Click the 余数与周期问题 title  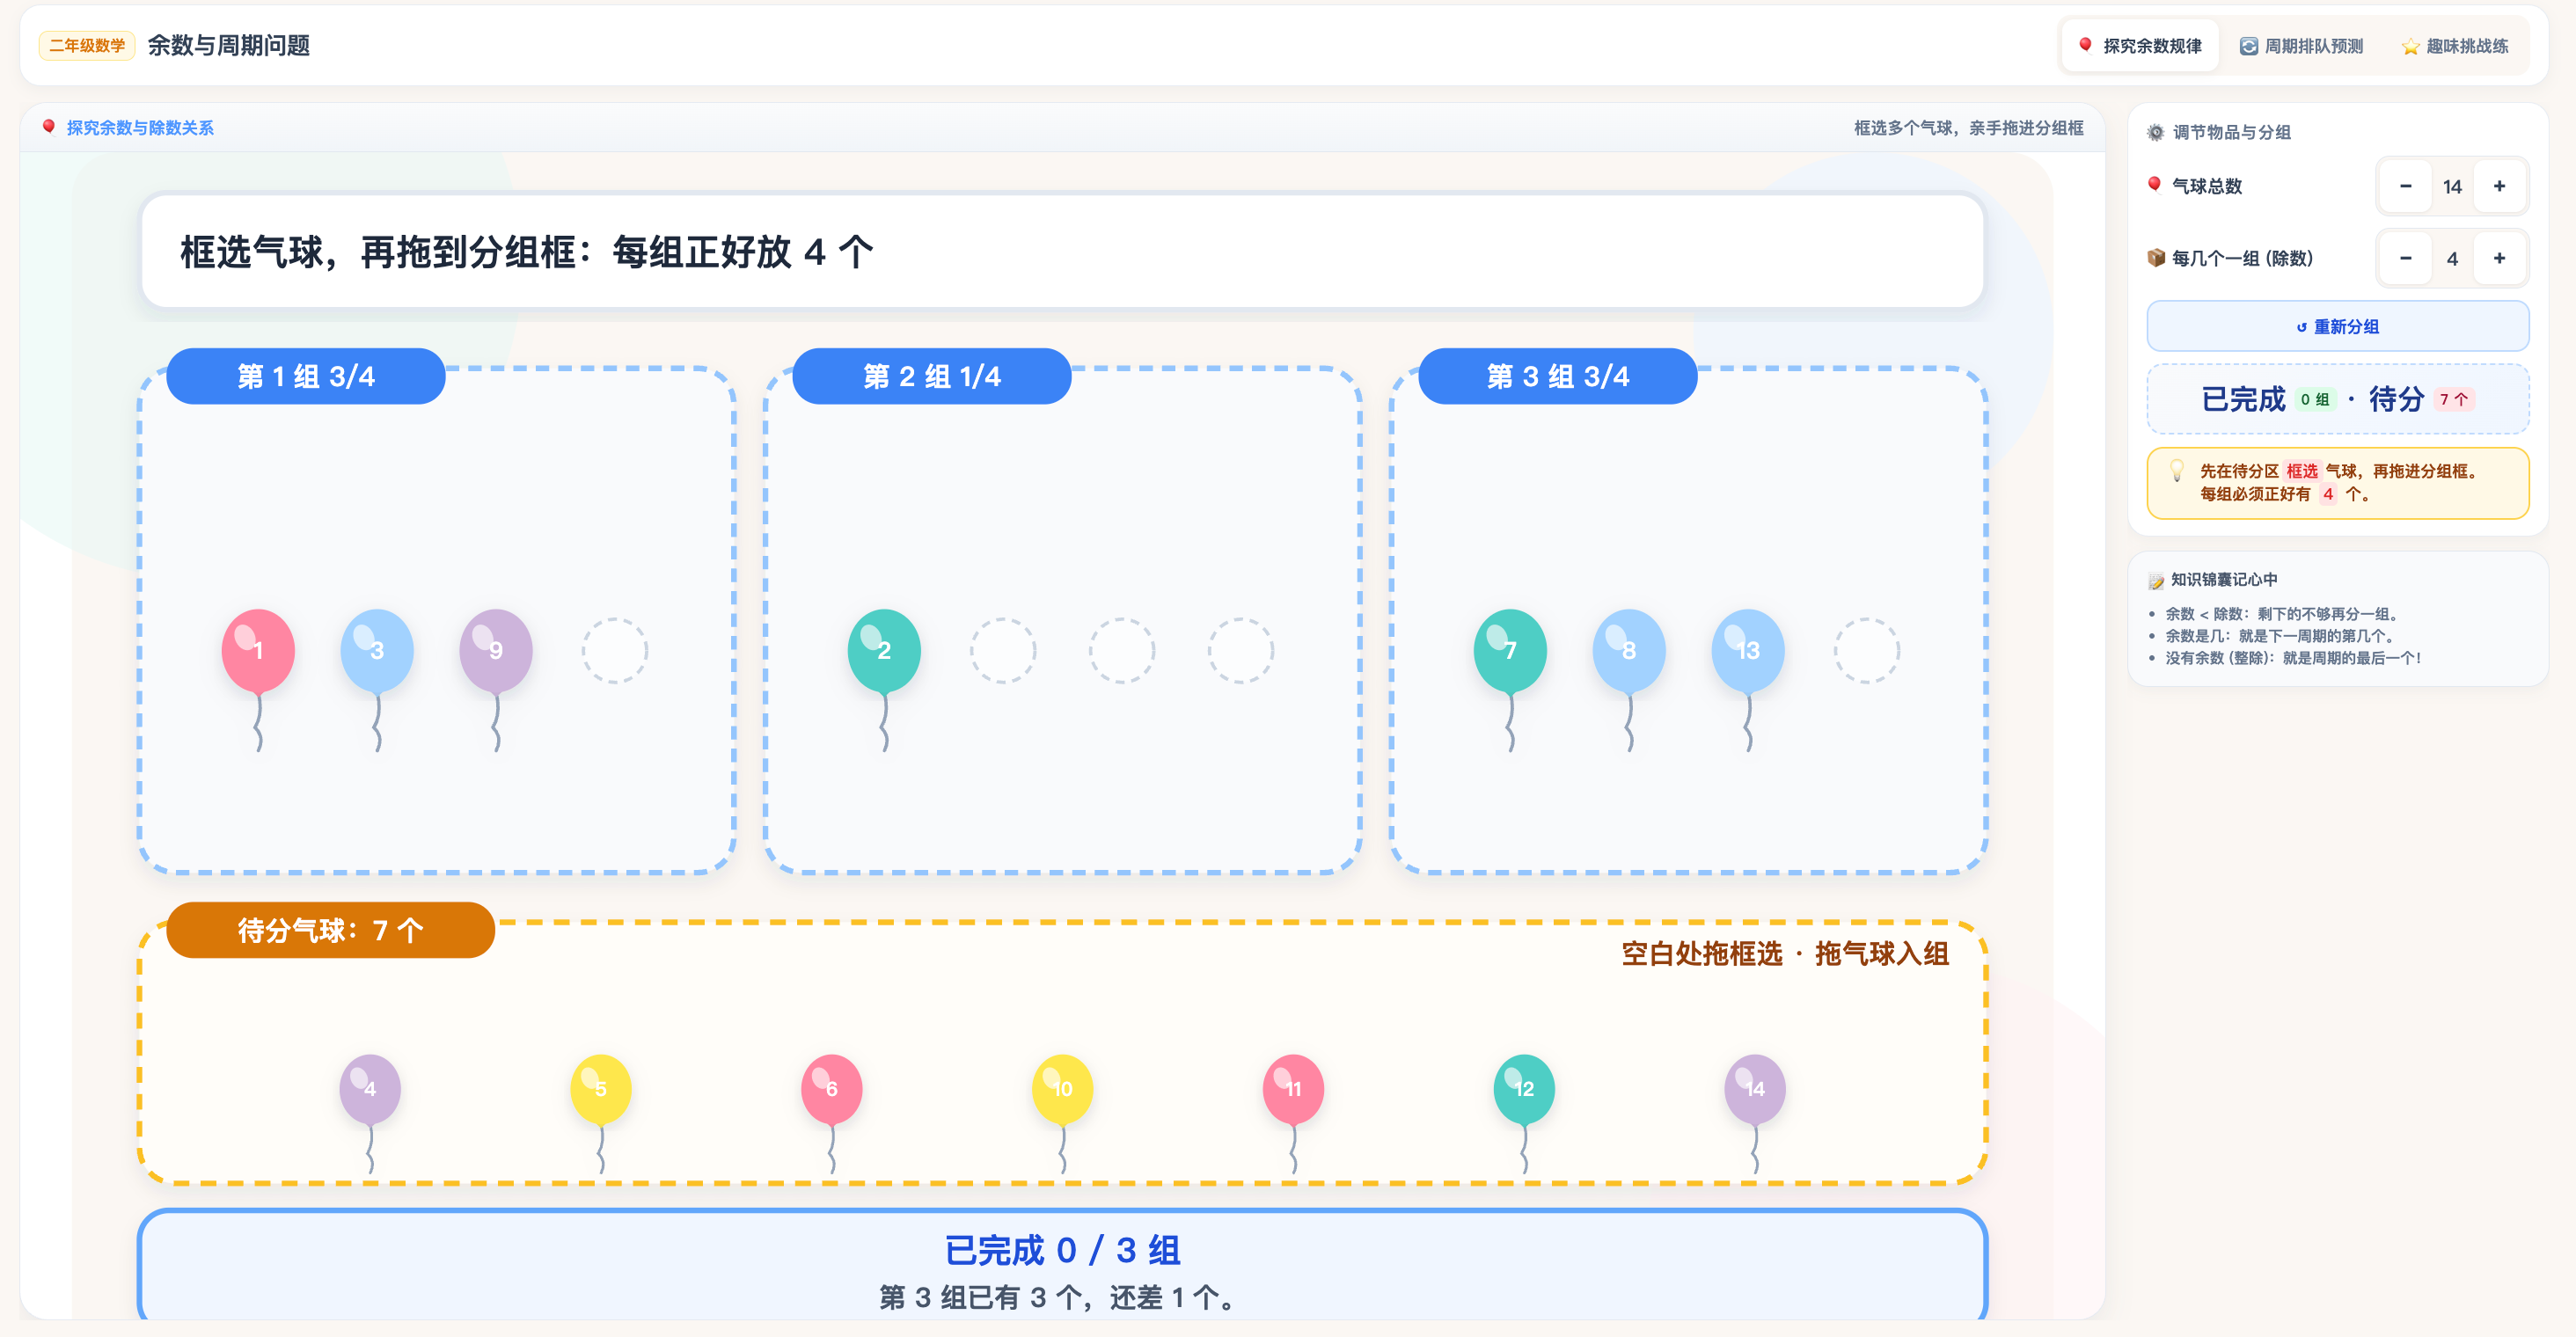click(x=229, y=46)
